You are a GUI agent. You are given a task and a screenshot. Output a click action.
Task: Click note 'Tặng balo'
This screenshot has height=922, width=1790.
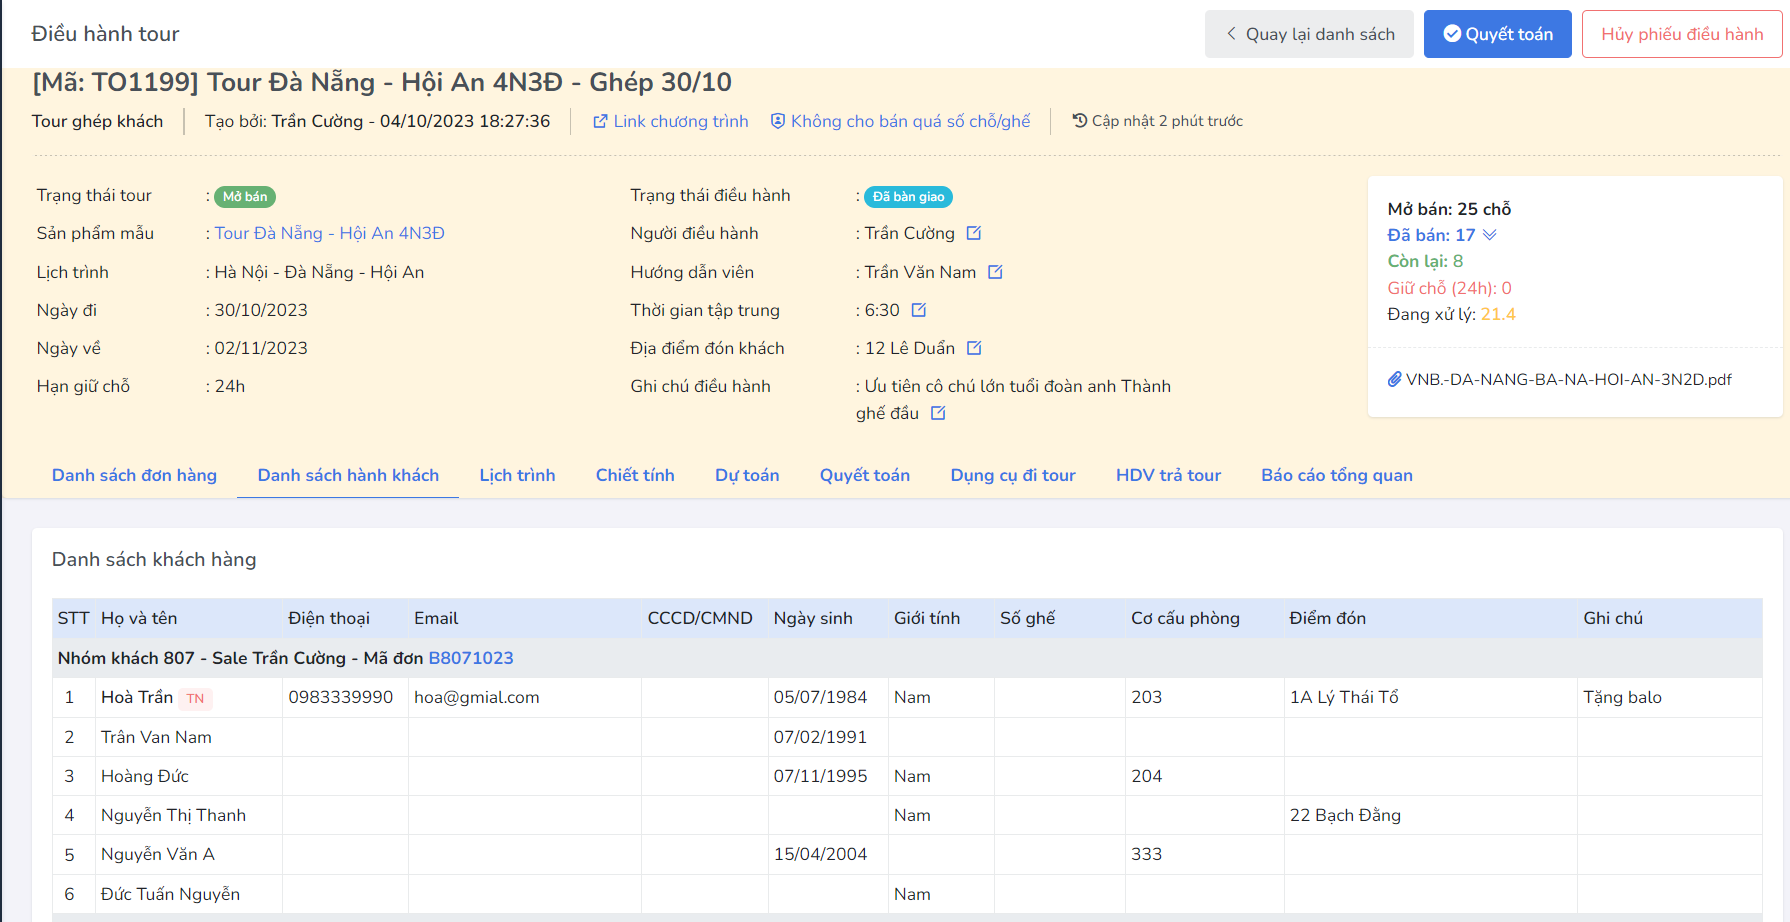(x=1622, y=697)
